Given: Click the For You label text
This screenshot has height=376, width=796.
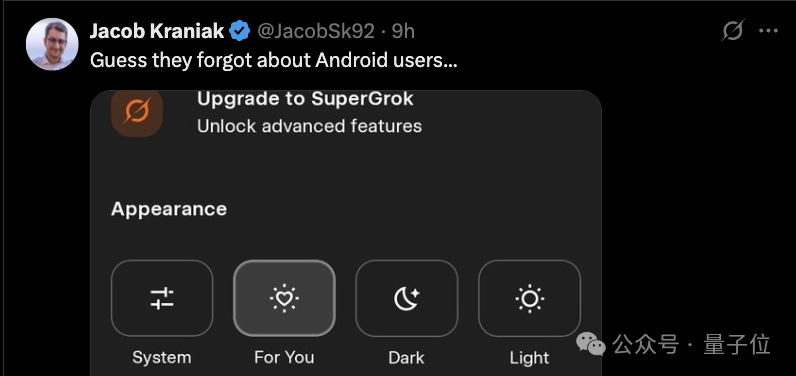Looking at the screenshot, I should (x=284, y=357).
